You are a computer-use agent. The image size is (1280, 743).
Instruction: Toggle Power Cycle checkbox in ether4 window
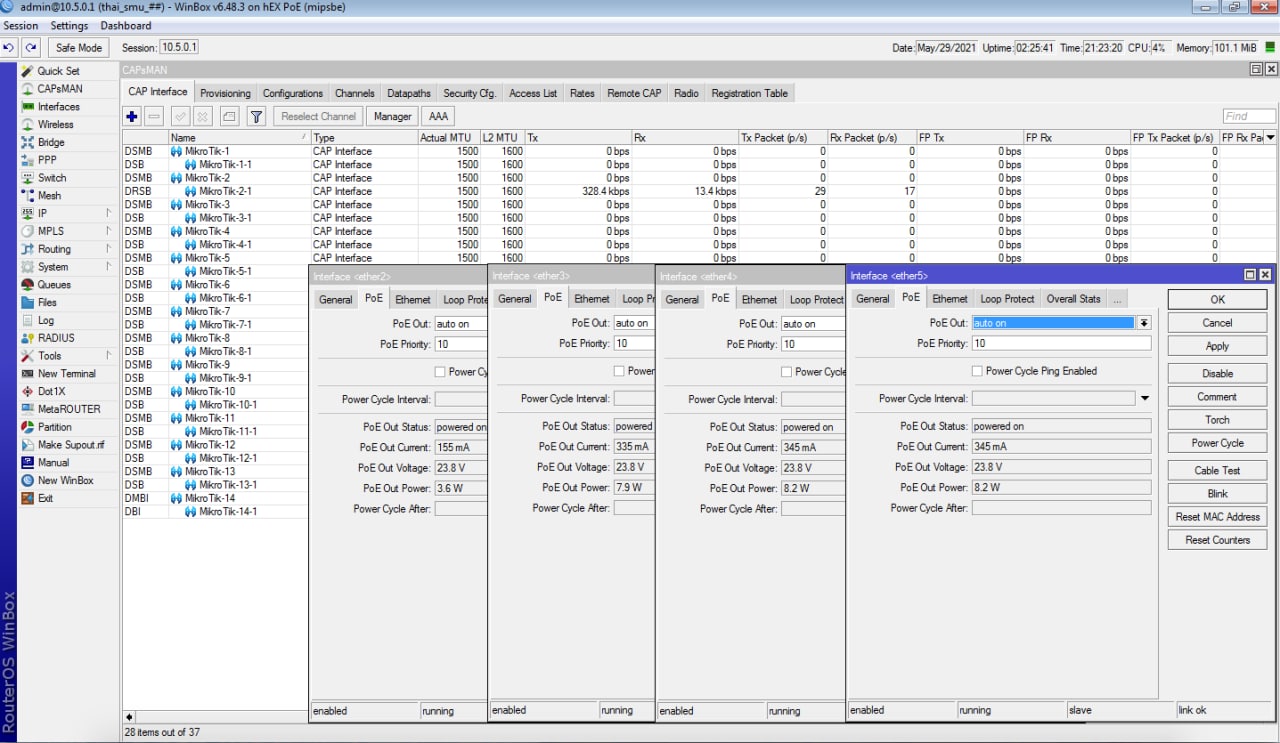[x=786, y=372]
